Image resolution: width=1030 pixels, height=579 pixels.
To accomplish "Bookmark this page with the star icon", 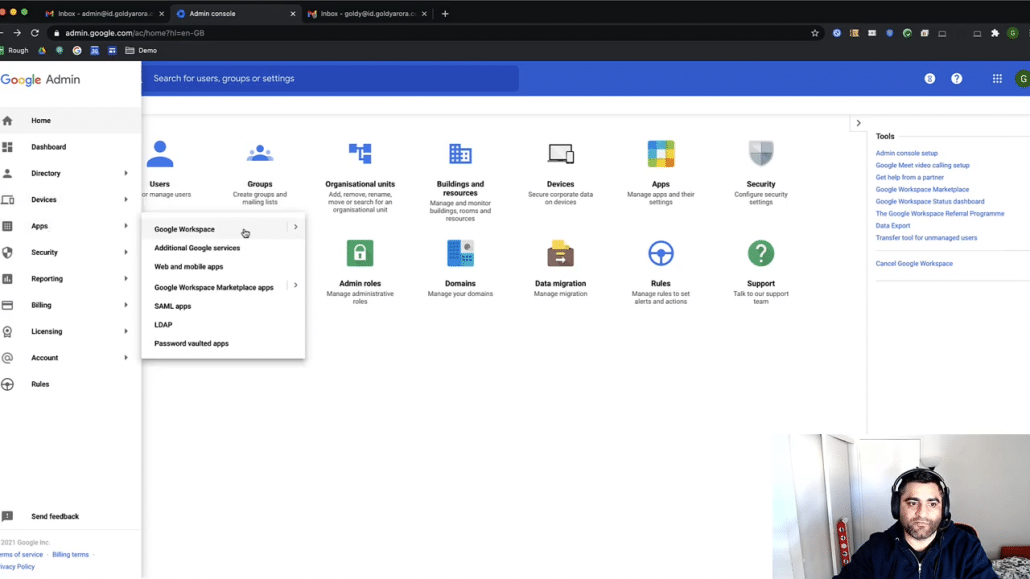I will pos(815,33).
